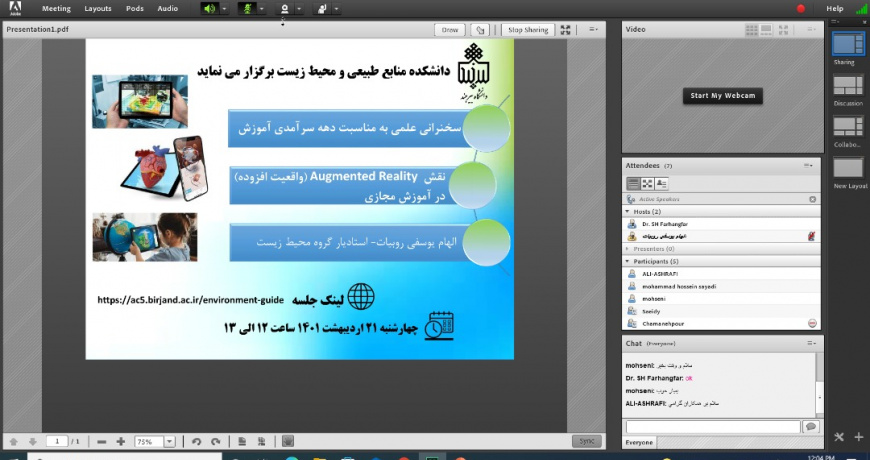
Task: Click the Stop Sharing button
Action: tap(528, 30)
